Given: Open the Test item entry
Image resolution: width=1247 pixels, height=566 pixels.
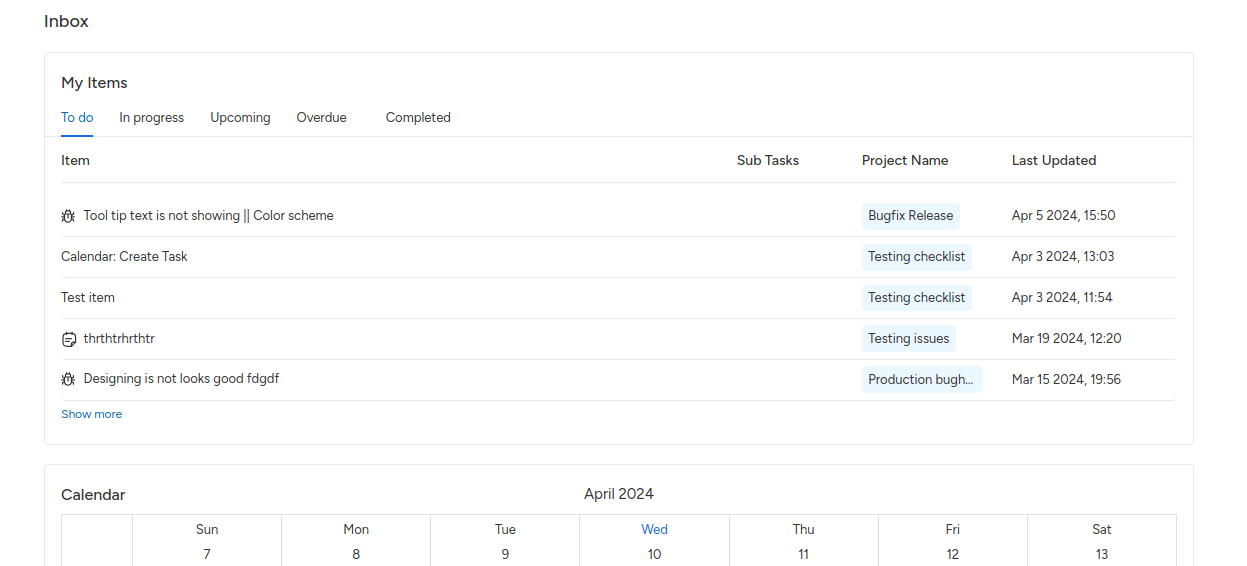Looking at the screenshot, I should (x=88, y=298).
